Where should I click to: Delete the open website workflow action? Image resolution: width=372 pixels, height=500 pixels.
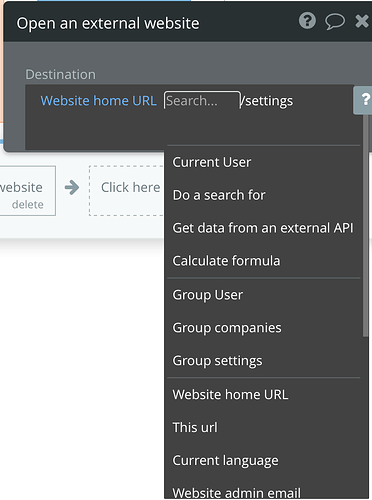tap(28, 204)
